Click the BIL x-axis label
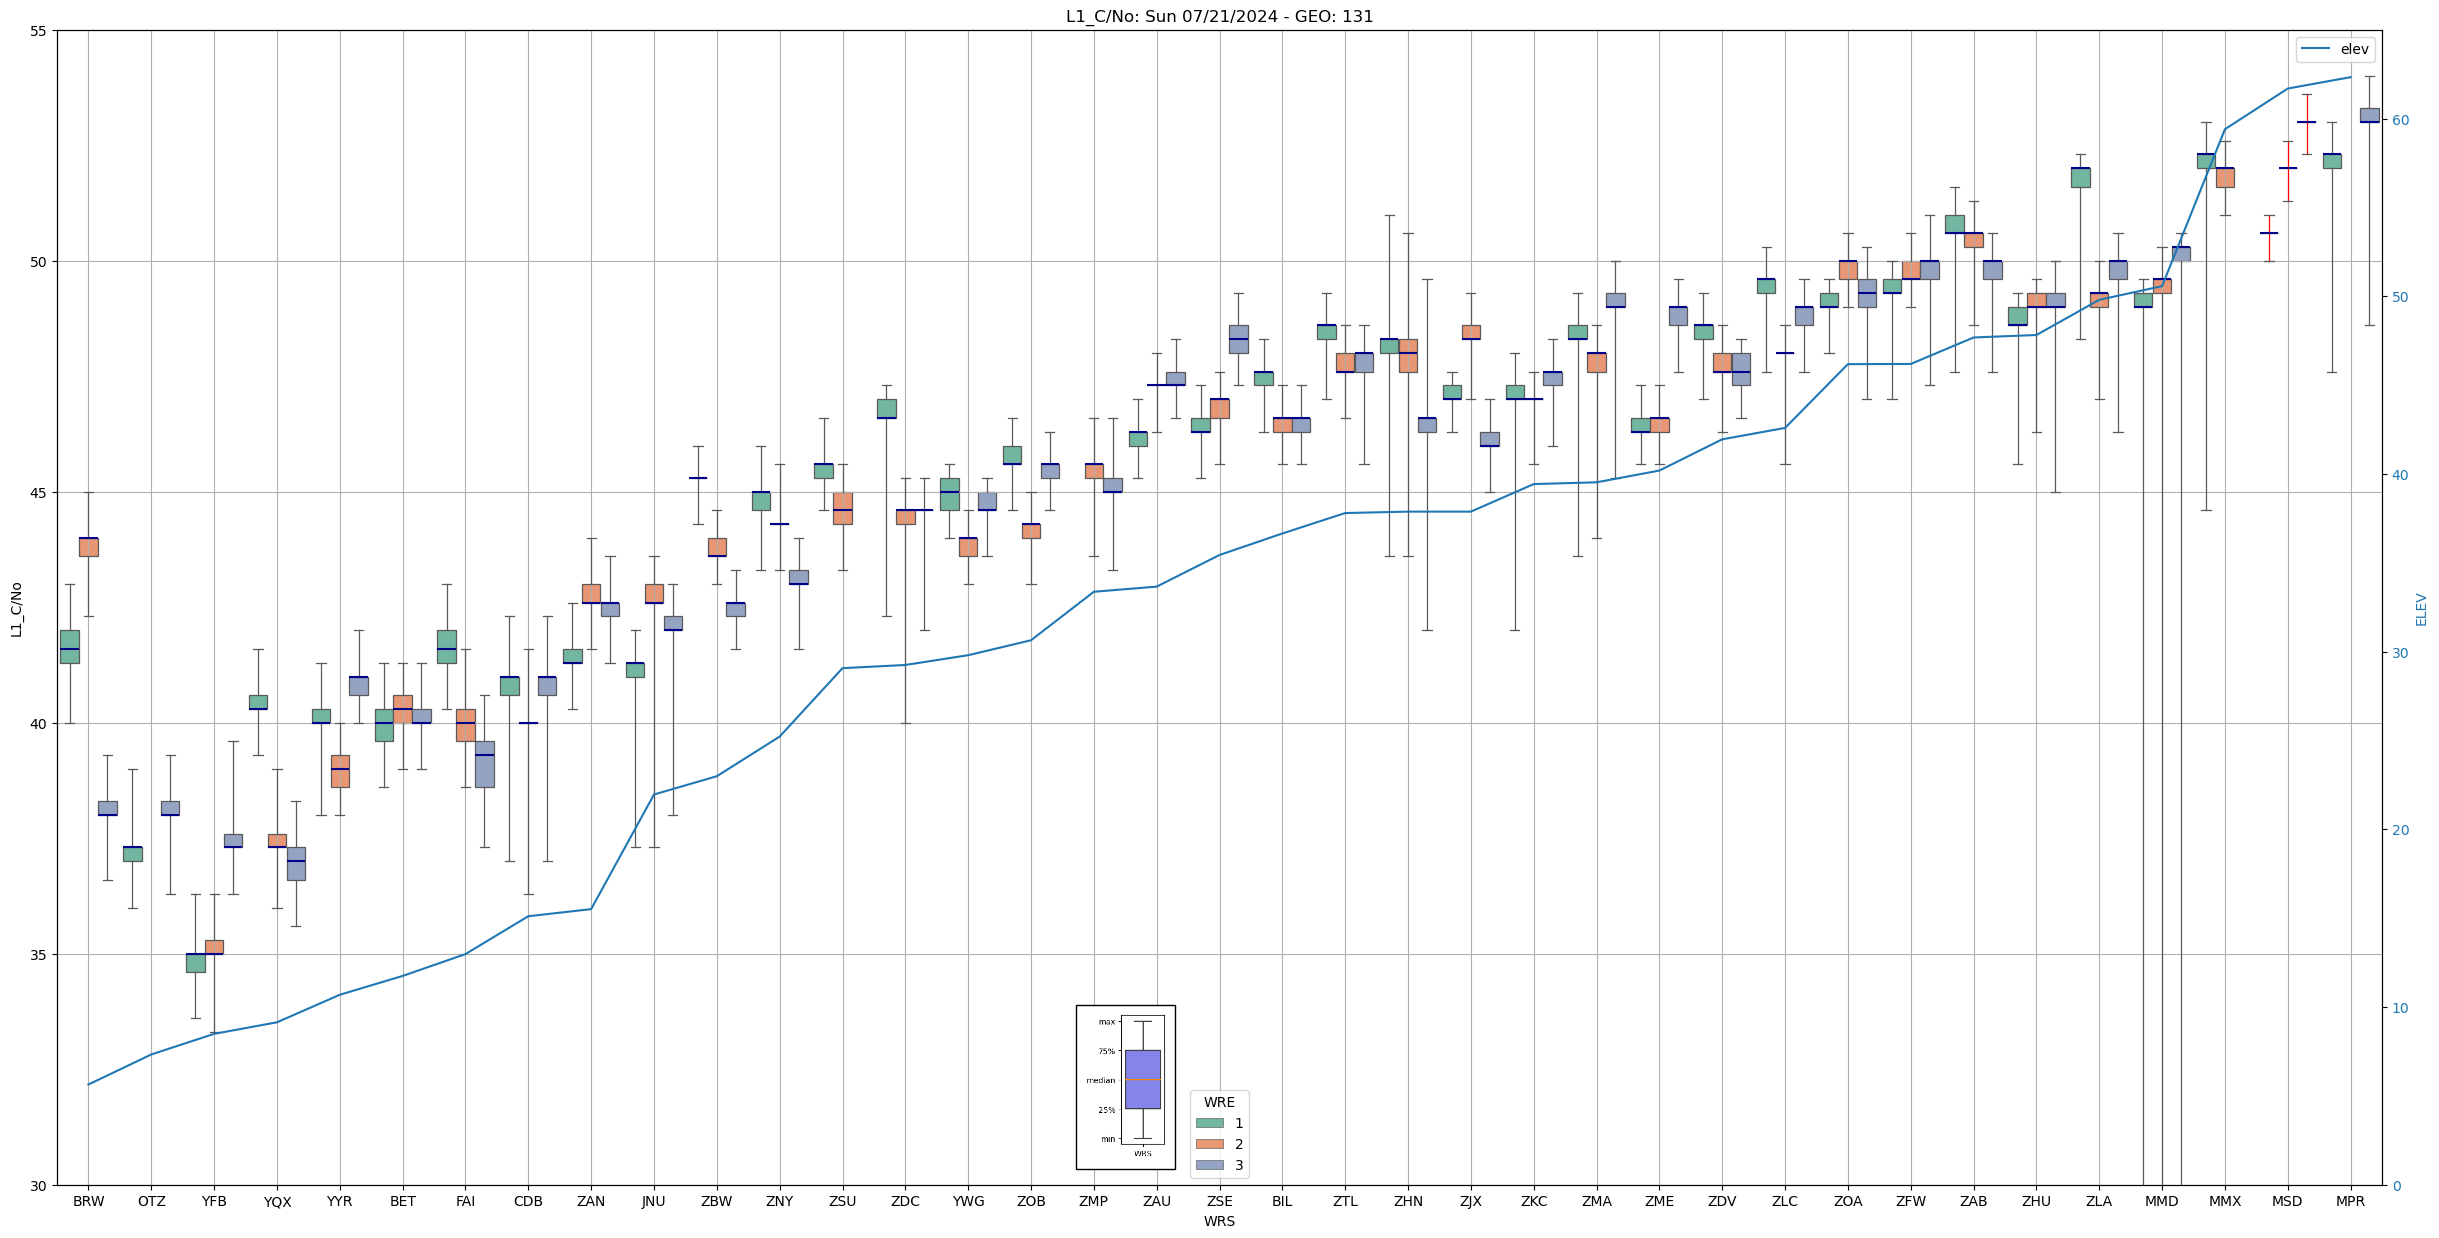 coord(1282,1201)
